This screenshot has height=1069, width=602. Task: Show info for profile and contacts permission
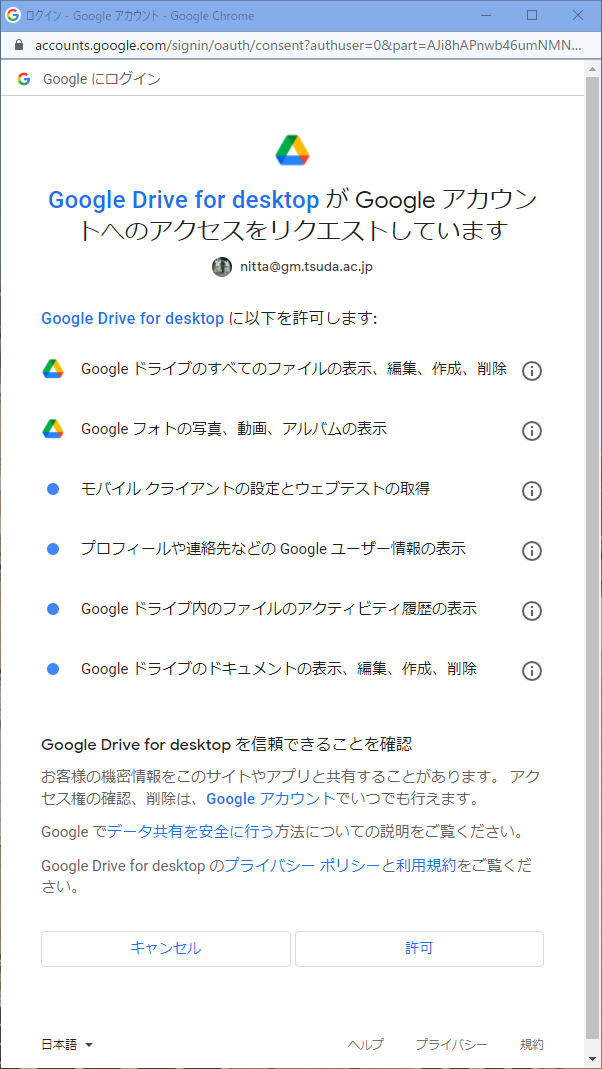pyautogui.click(x=532, y=551)
